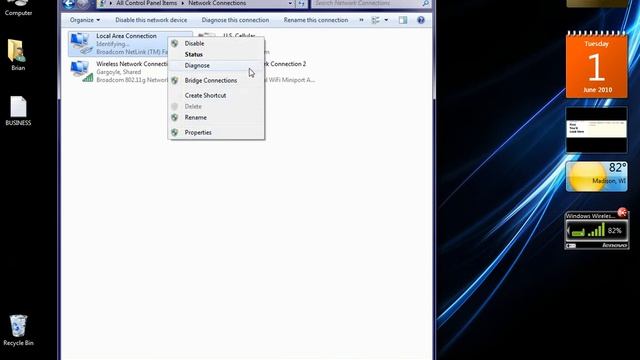Viewport: 640px width, 360px height.
Task: Open the Organize dropdown
Action: pyautogui.click(x=84, y=20)
